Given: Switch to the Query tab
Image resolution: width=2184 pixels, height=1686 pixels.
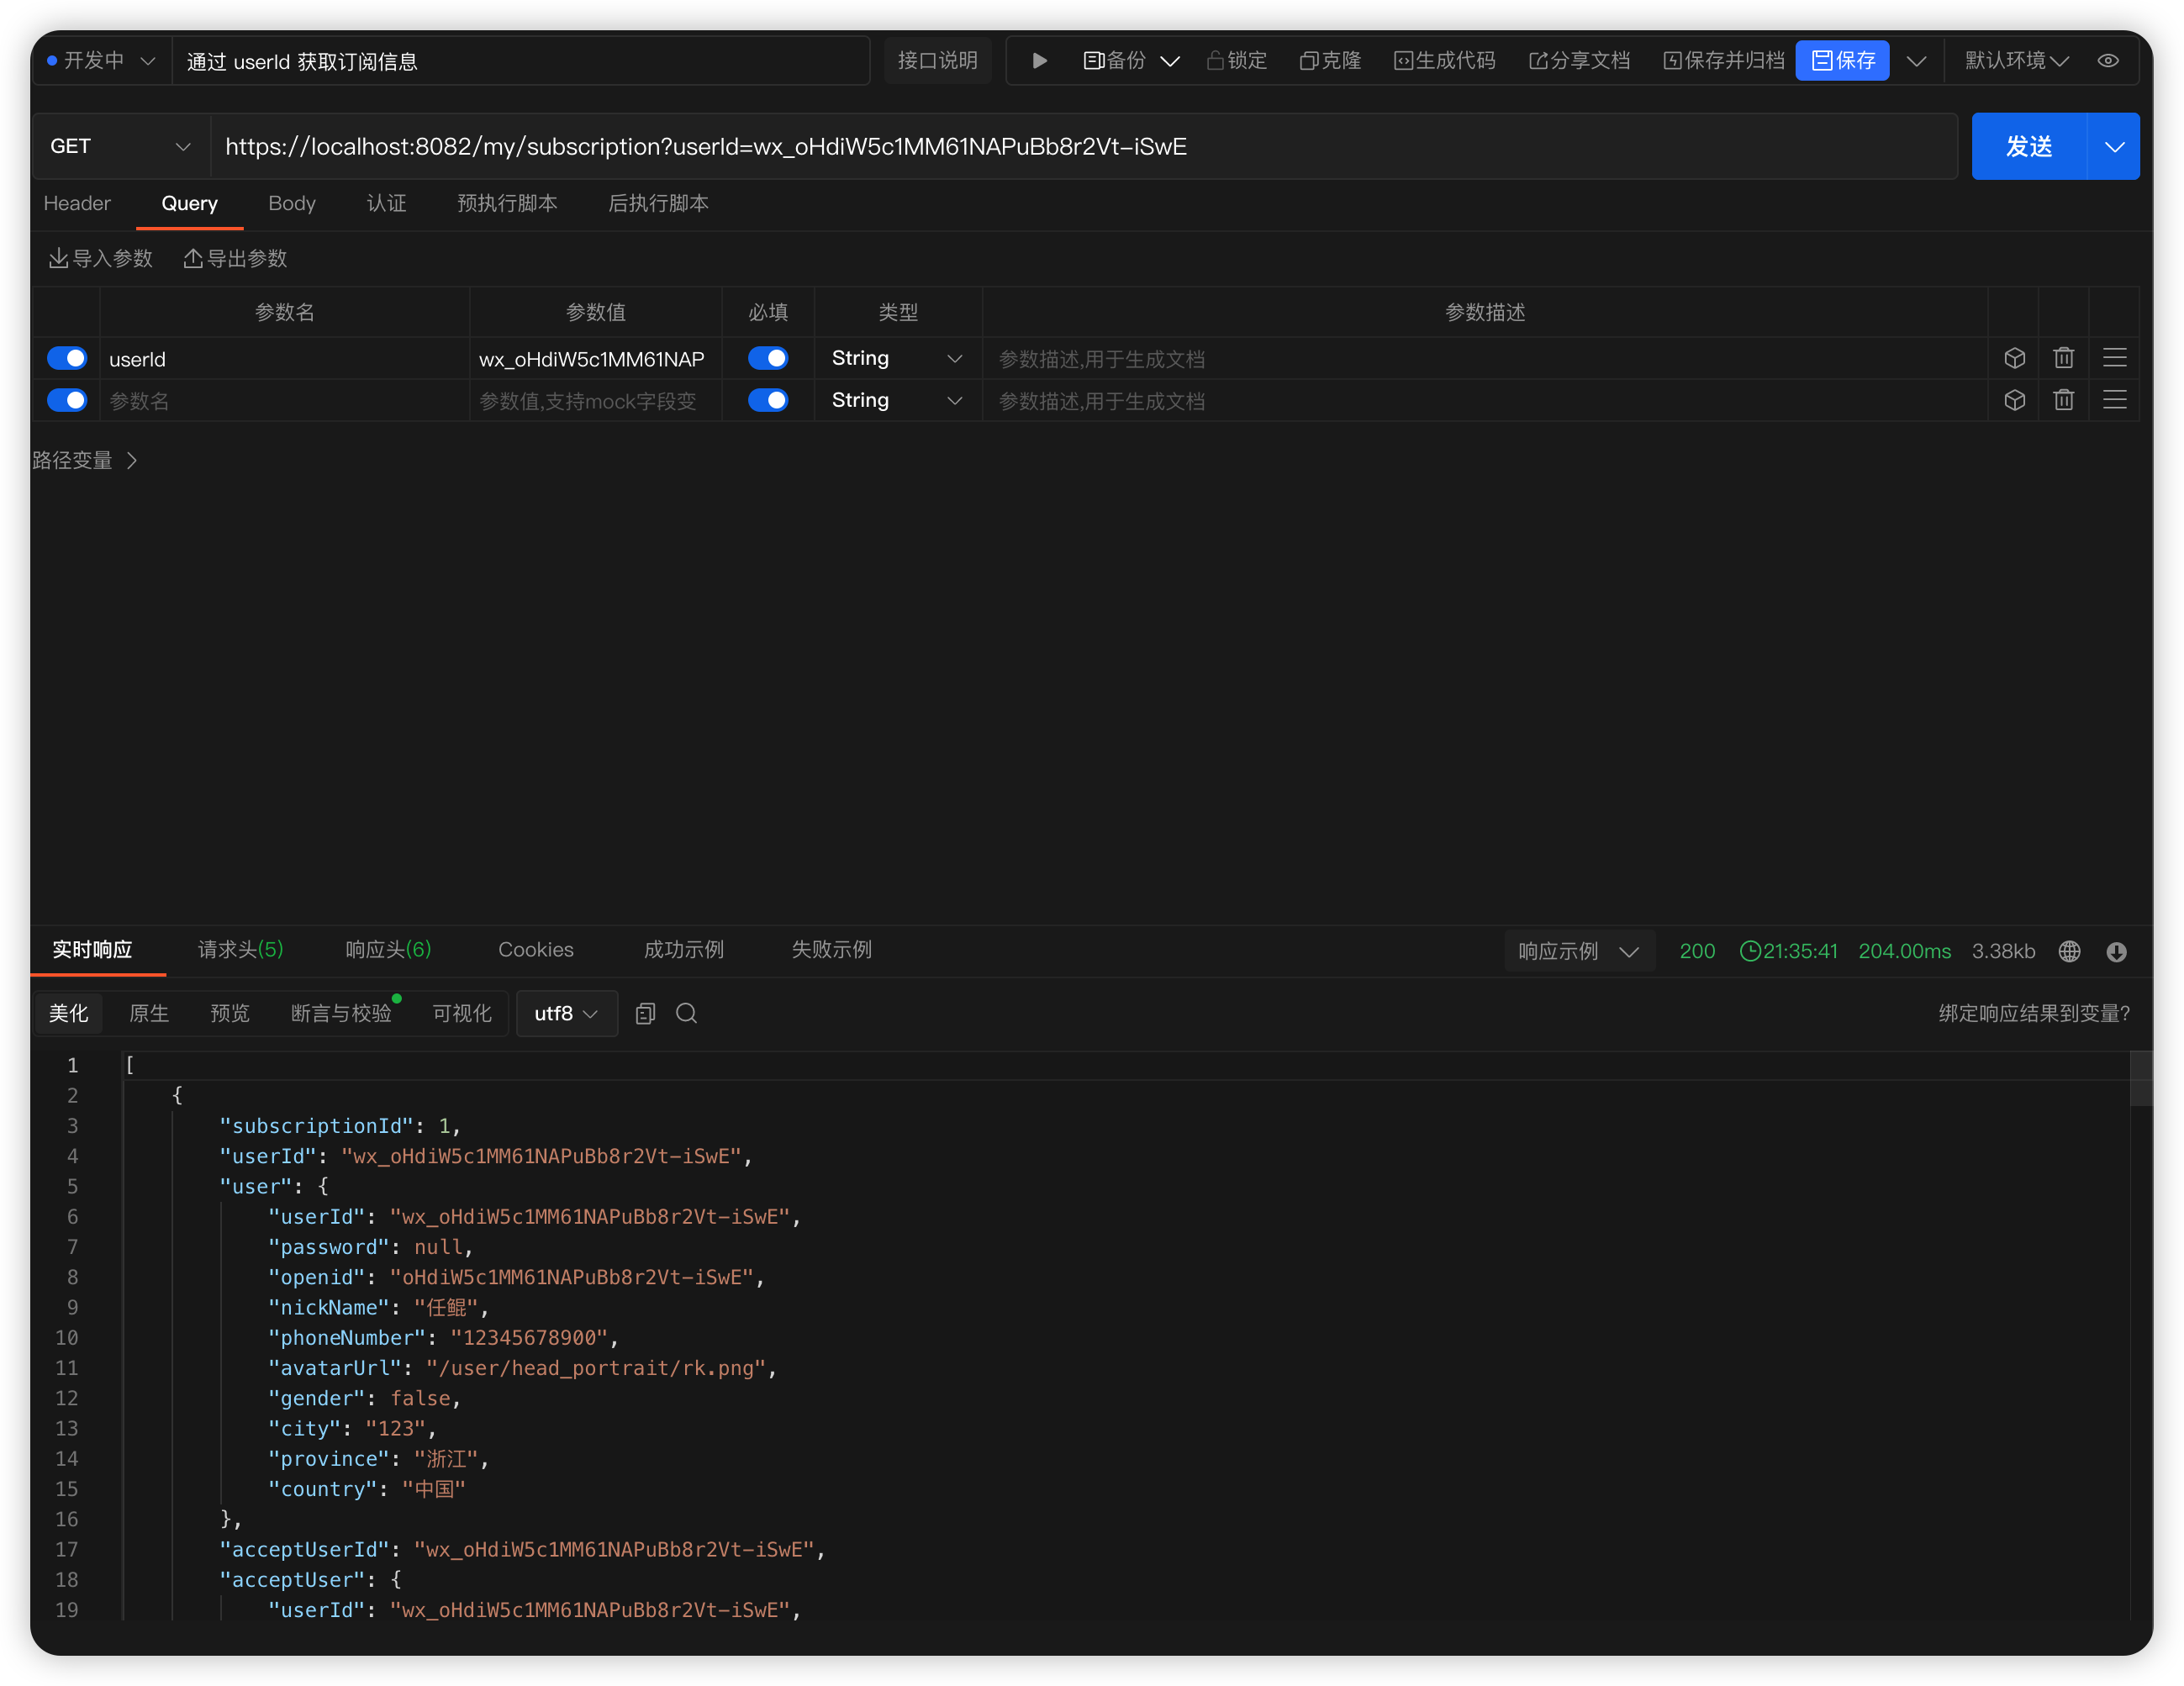Looking at the screenshot, I should [189, 203].
